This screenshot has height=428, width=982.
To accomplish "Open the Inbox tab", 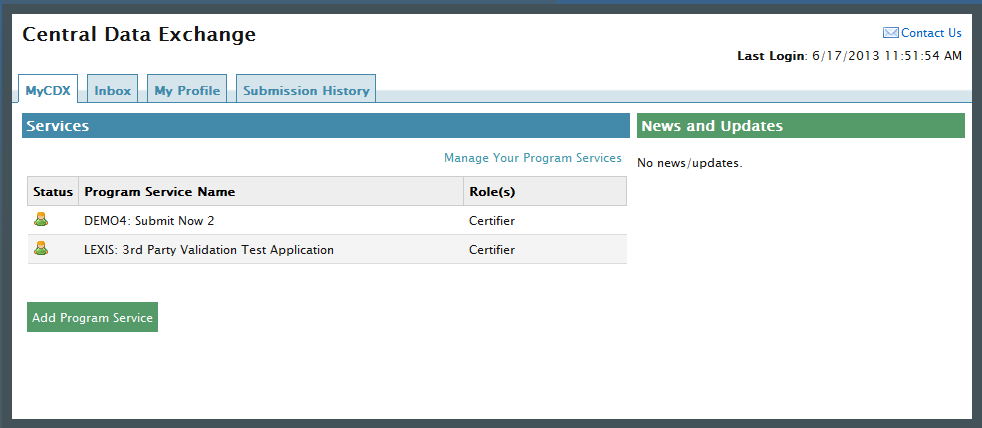I will [113, 89].
